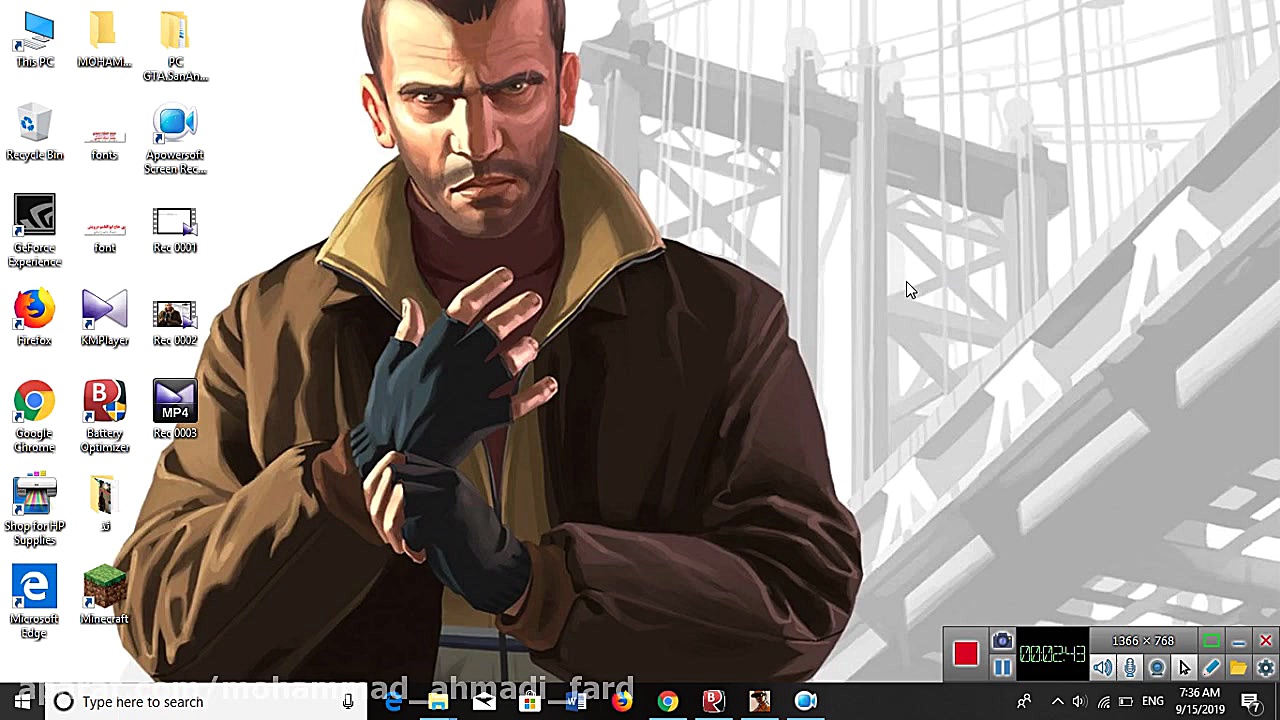This screenshot has width=1280, height=720.
Task: Click the cursor capture icon
Action: (x=1185, y=668)
